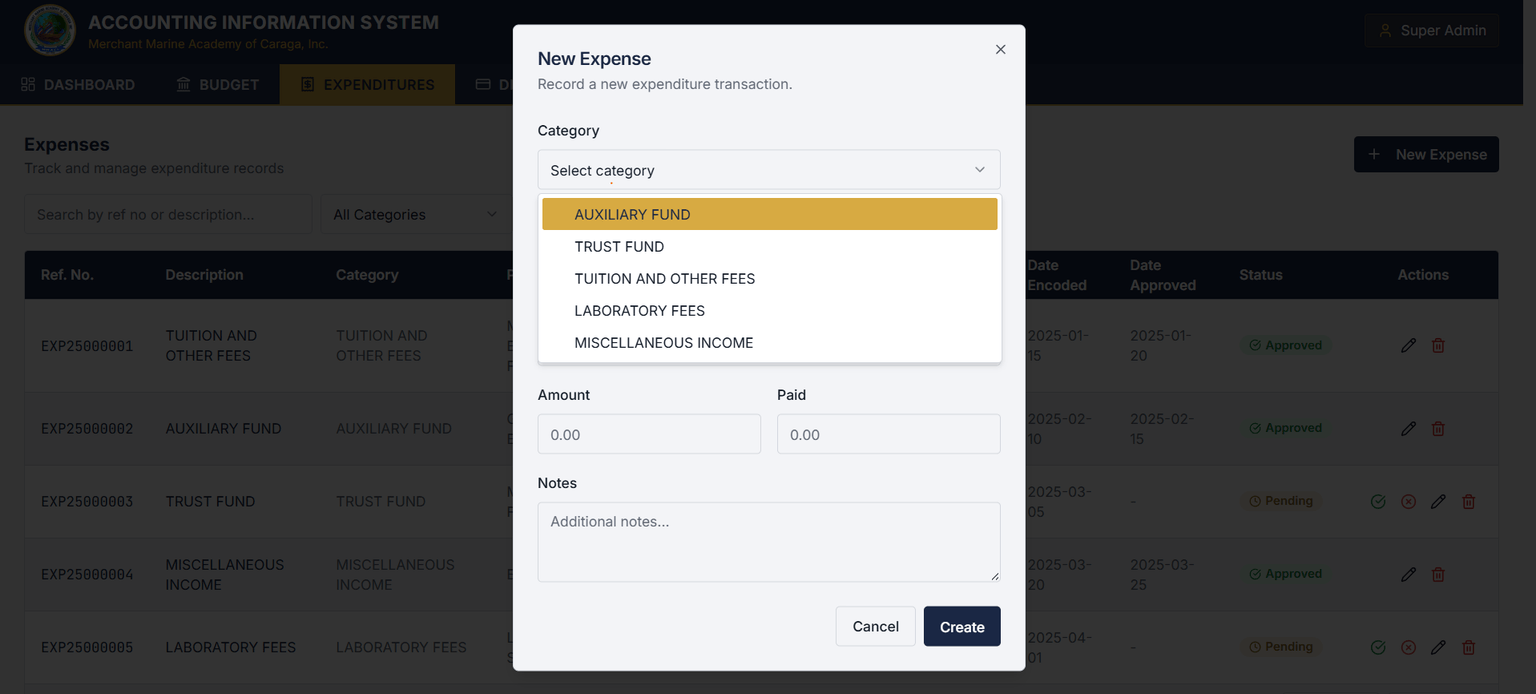Delete expense EXP25000002 with trash icon
Screen dimensions: 1536x694
click(x=1438, y=428)
